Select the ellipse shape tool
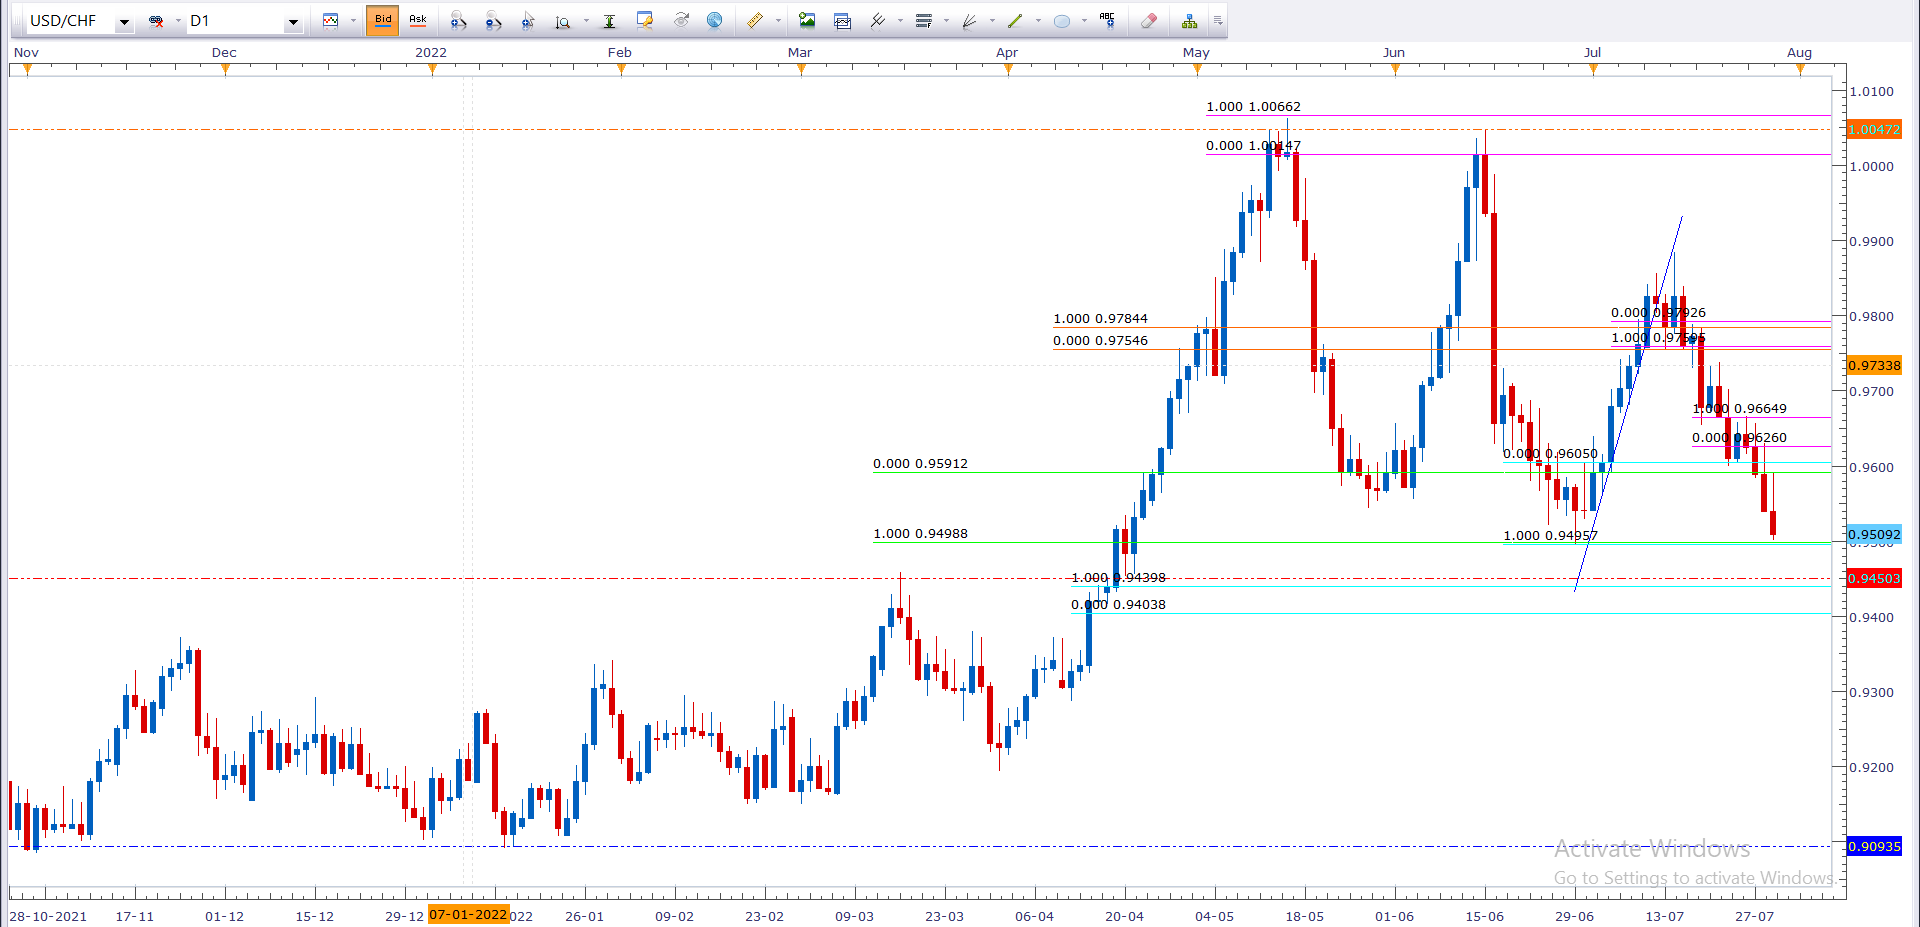 1062,21
